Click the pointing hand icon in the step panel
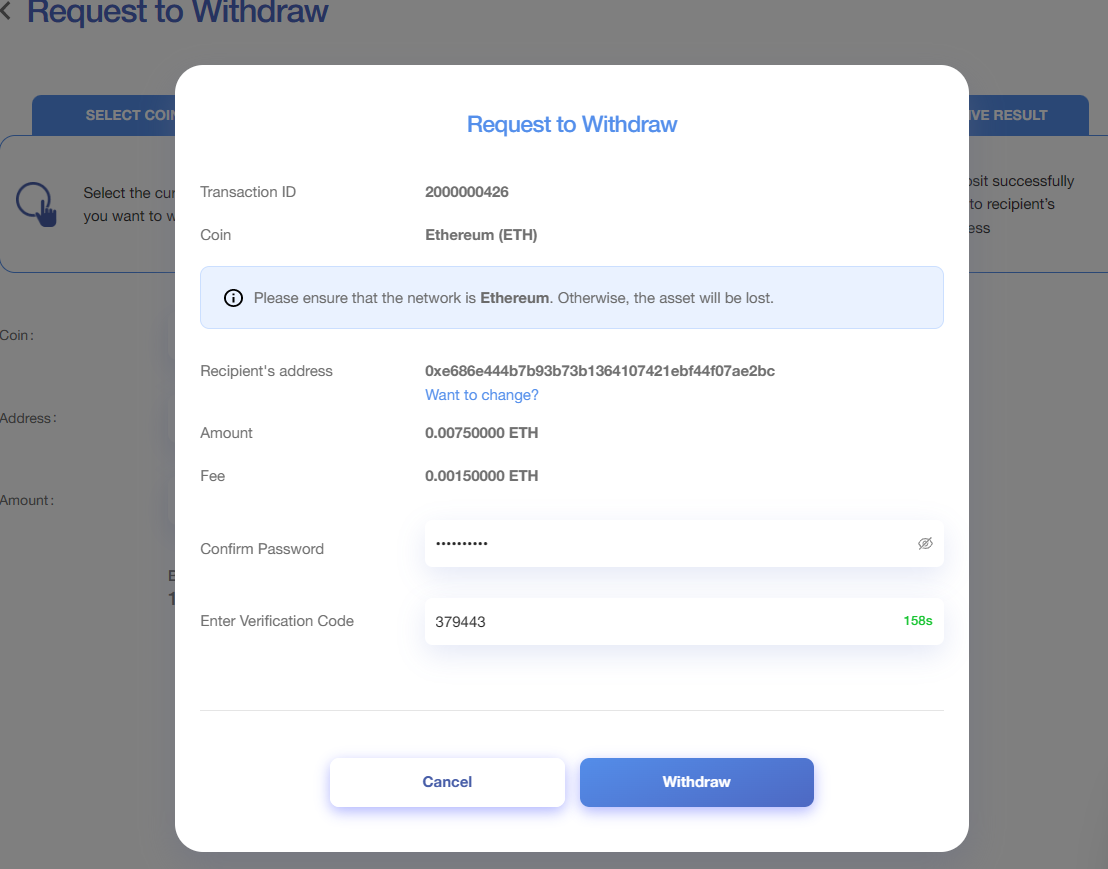 coord(37,203)
